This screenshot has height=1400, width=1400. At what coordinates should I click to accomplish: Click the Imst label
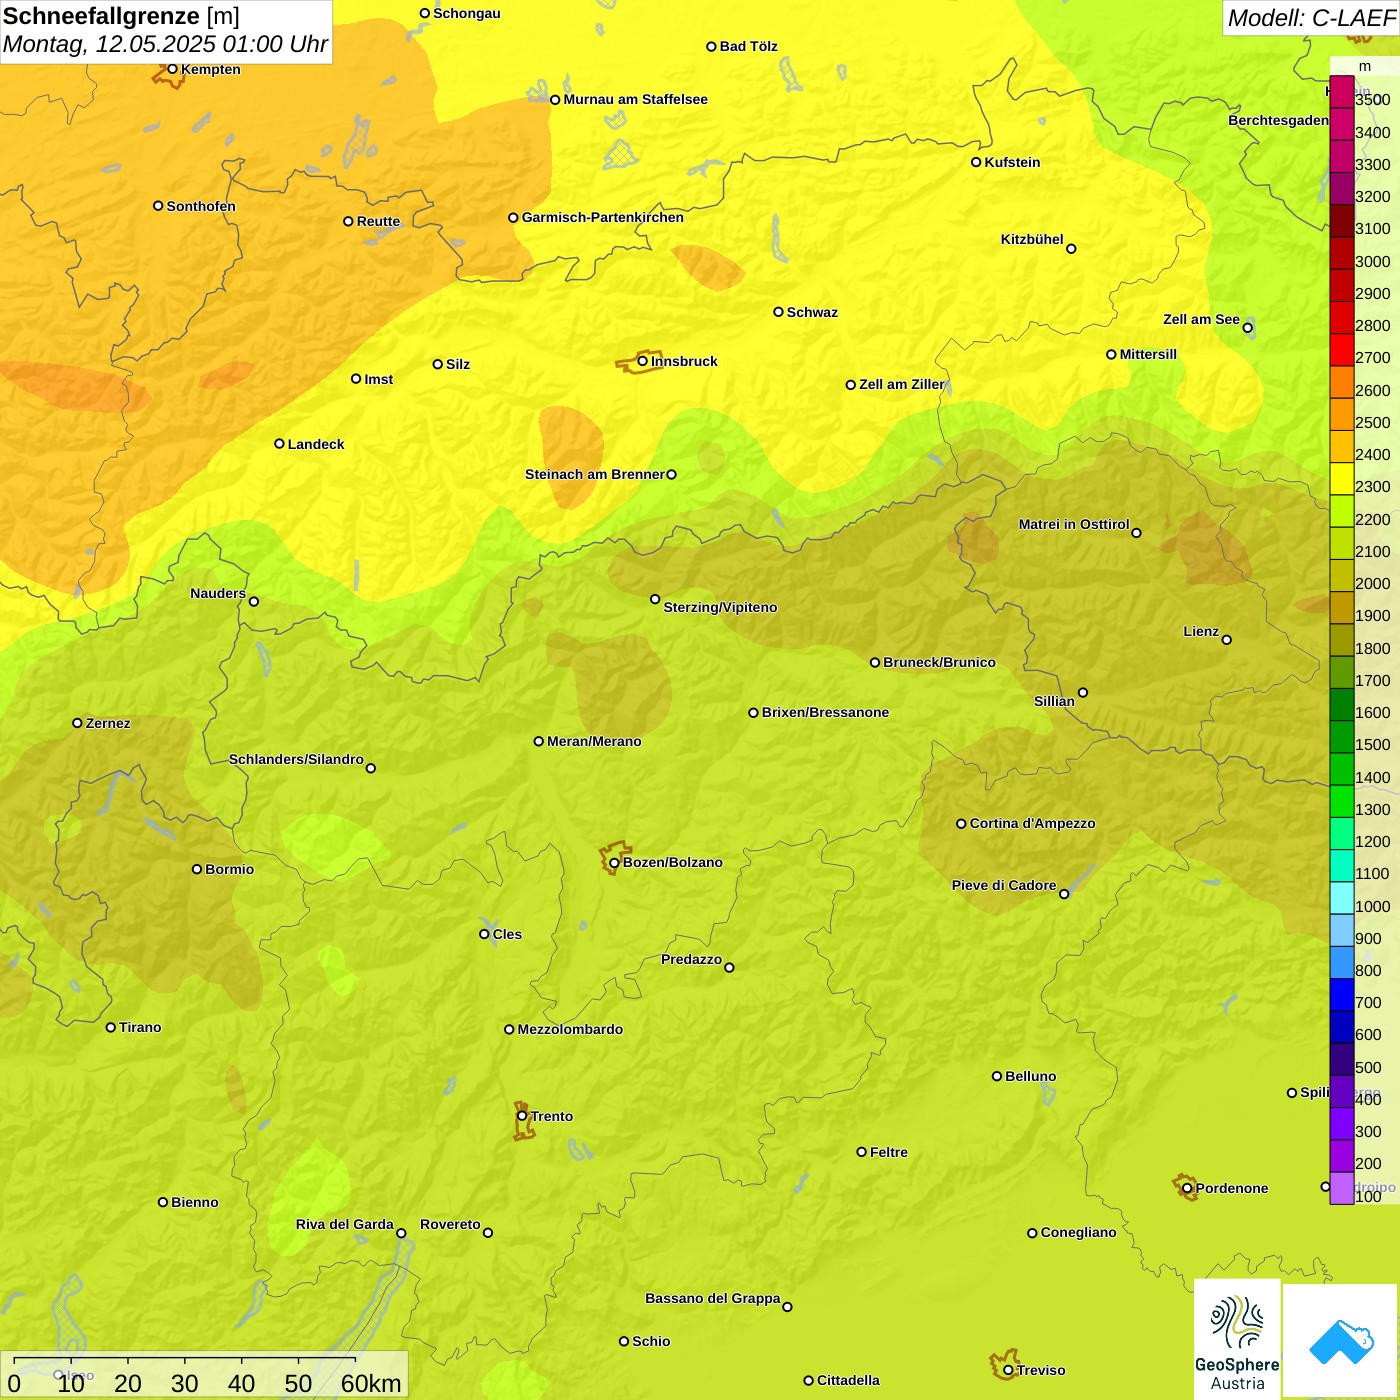coord(378,379)
